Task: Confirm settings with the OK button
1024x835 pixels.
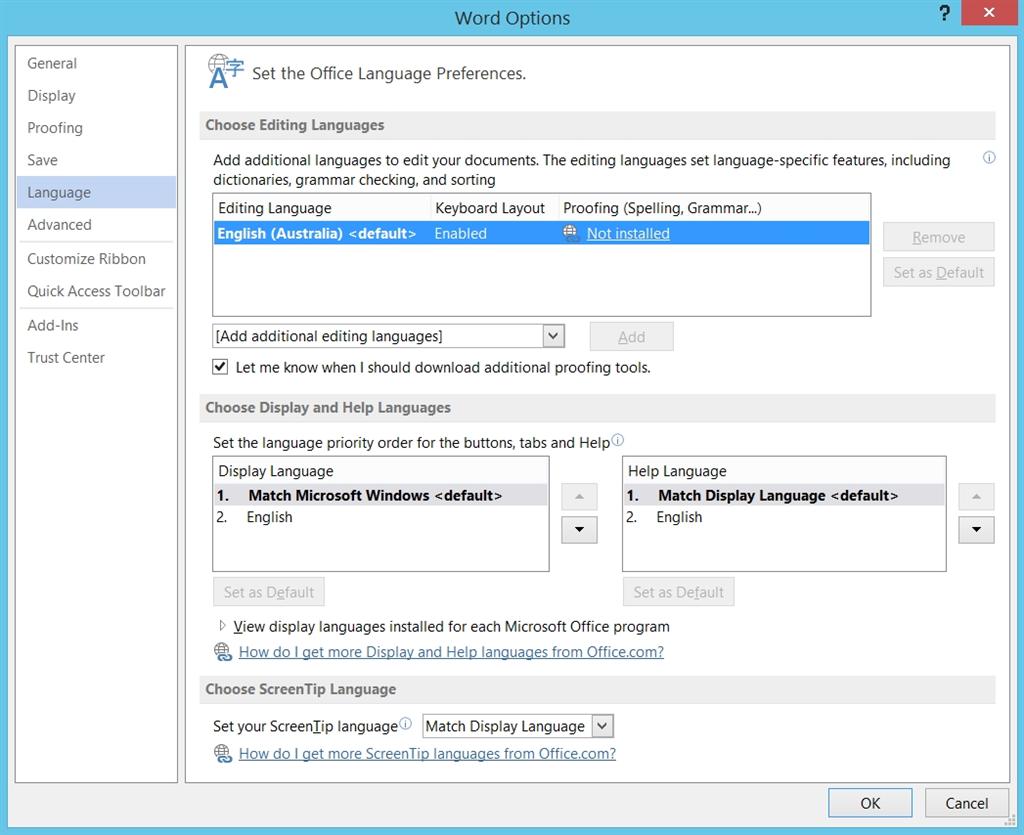Action: tap(870, 803)
